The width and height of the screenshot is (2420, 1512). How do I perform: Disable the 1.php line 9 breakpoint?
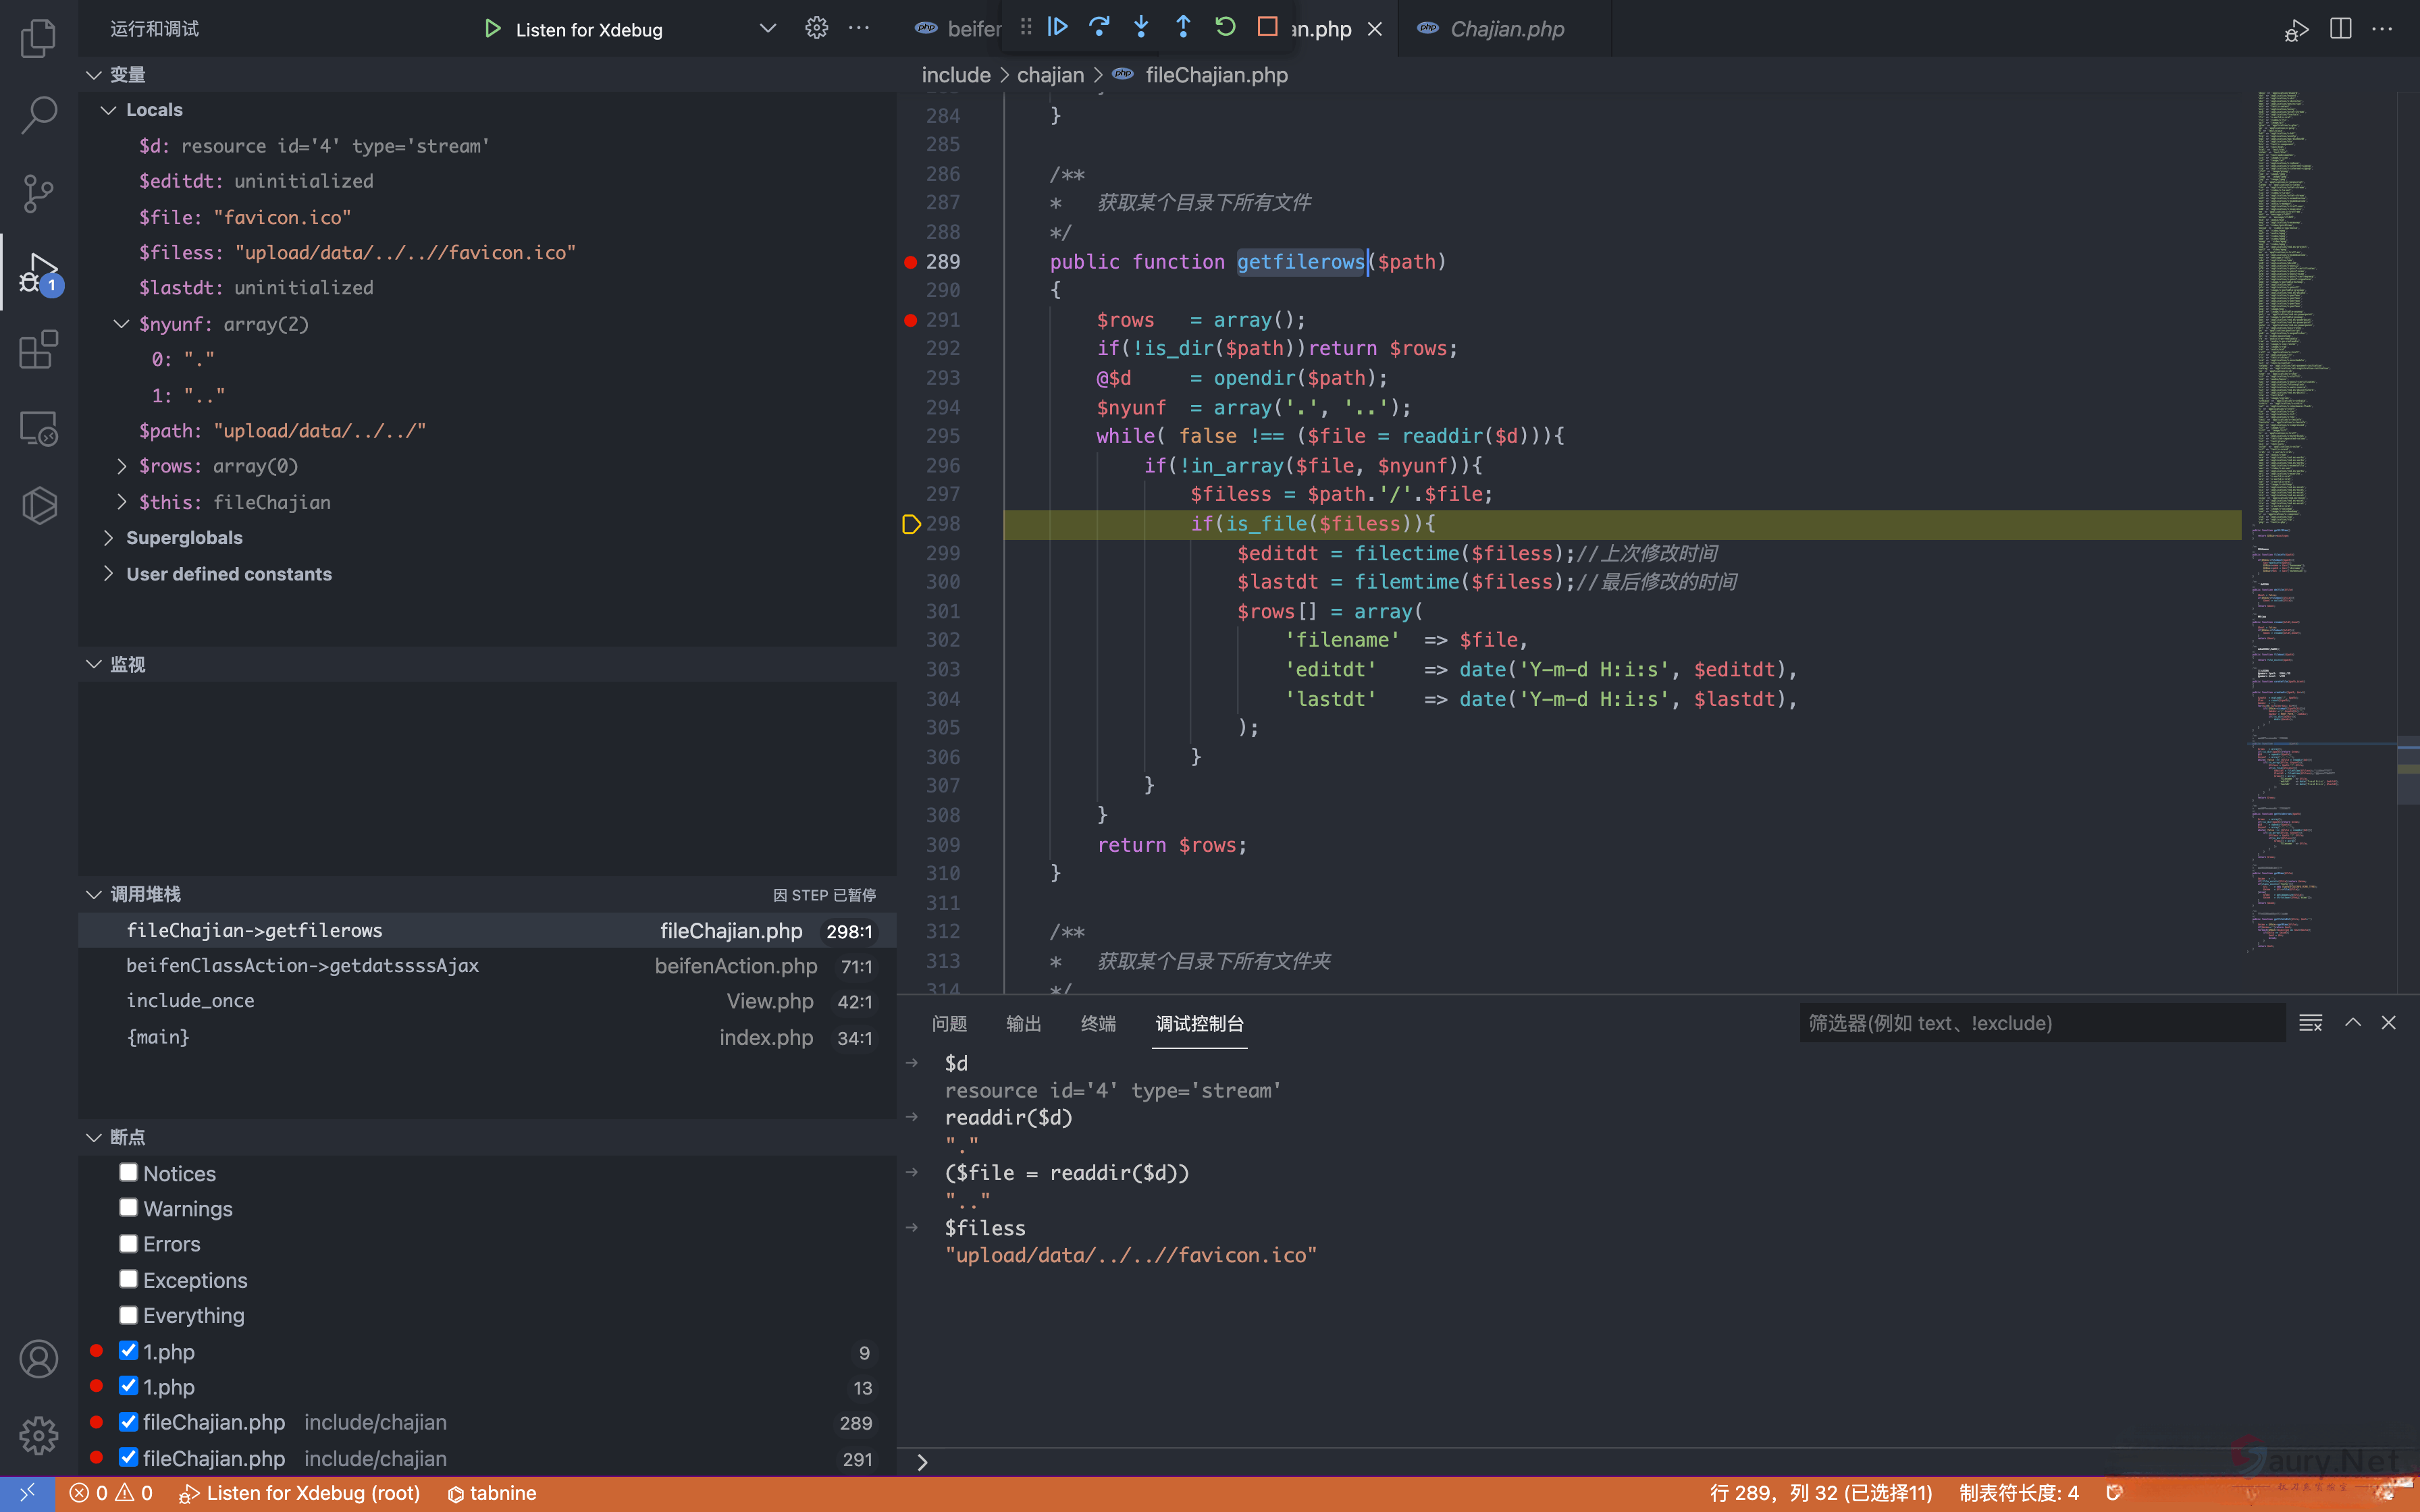128,1351
